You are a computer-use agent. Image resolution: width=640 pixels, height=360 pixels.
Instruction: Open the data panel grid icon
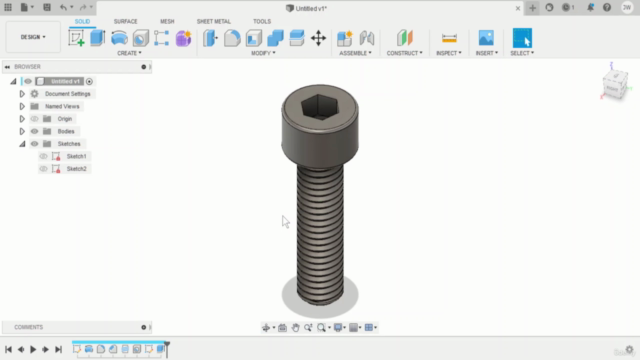[8, 7]
